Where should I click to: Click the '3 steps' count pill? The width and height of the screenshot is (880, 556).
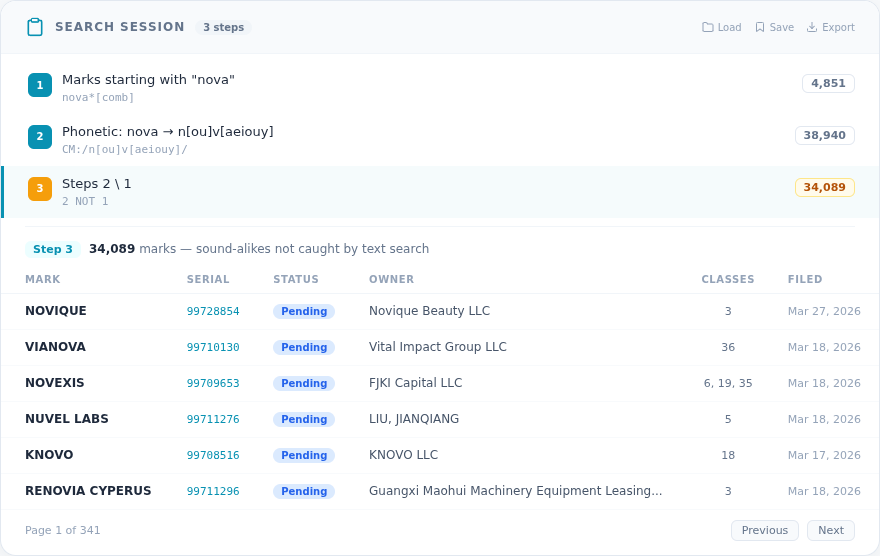click(x=223, y=28)
